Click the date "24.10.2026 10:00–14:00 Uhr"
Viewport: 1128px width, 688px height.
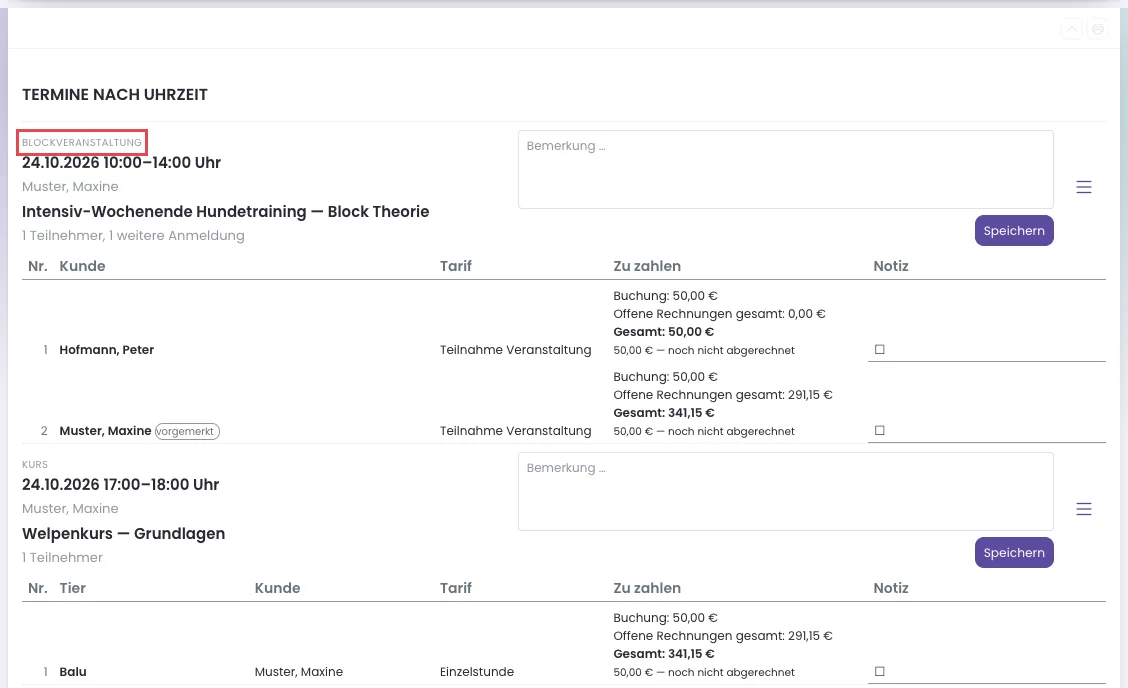click(x=121, y=163)
